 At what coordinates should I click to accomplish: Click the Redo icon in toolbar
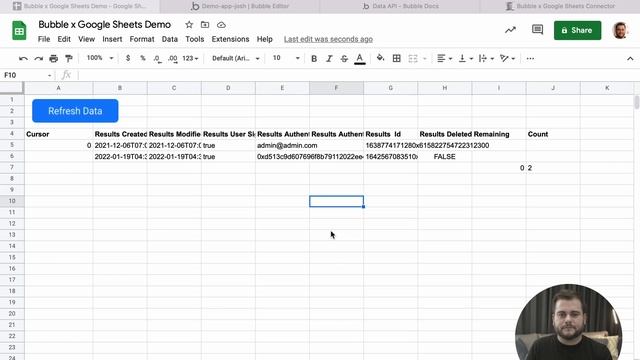point(38,59)
